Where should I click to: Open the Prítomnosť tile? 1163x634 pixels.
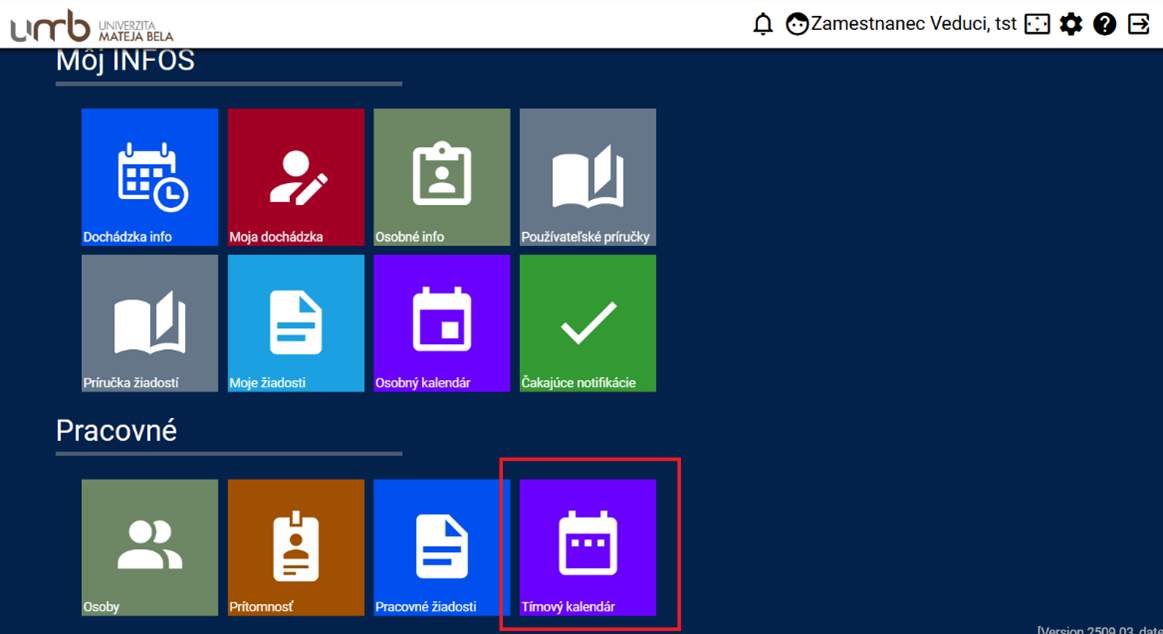296,547
